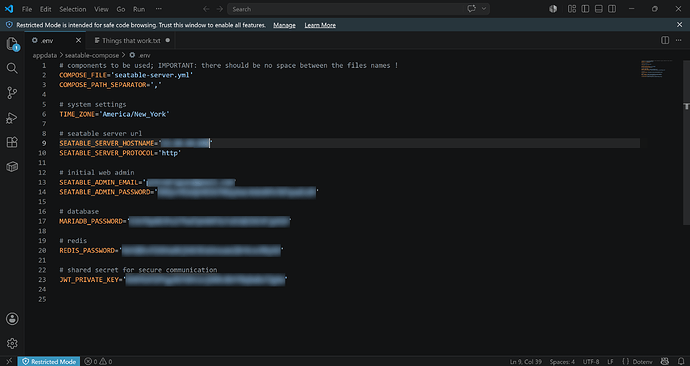
Task: Change end of line sequence LF
Action: tap(610, 361)
